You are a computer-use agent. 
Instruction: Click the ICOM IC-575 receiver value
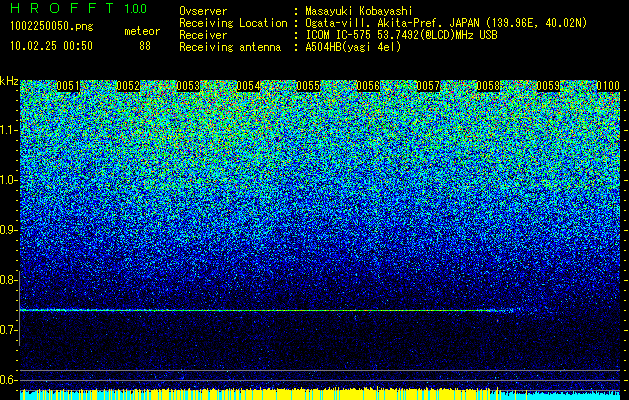[x=401, y=35]
